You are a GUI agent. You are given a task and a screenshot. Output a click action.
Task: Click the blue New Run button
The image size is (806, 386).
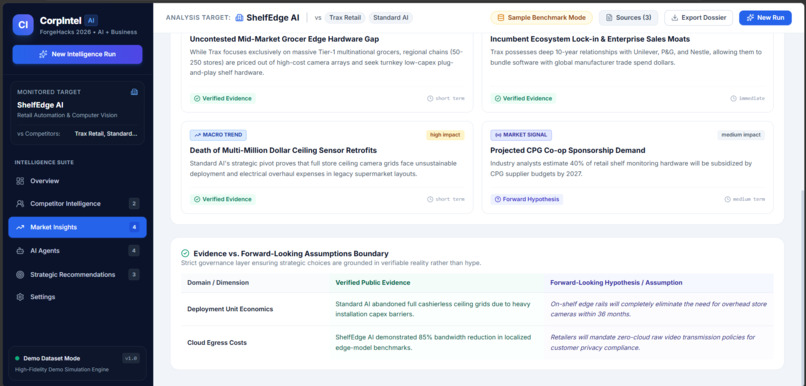click(765, 17)
